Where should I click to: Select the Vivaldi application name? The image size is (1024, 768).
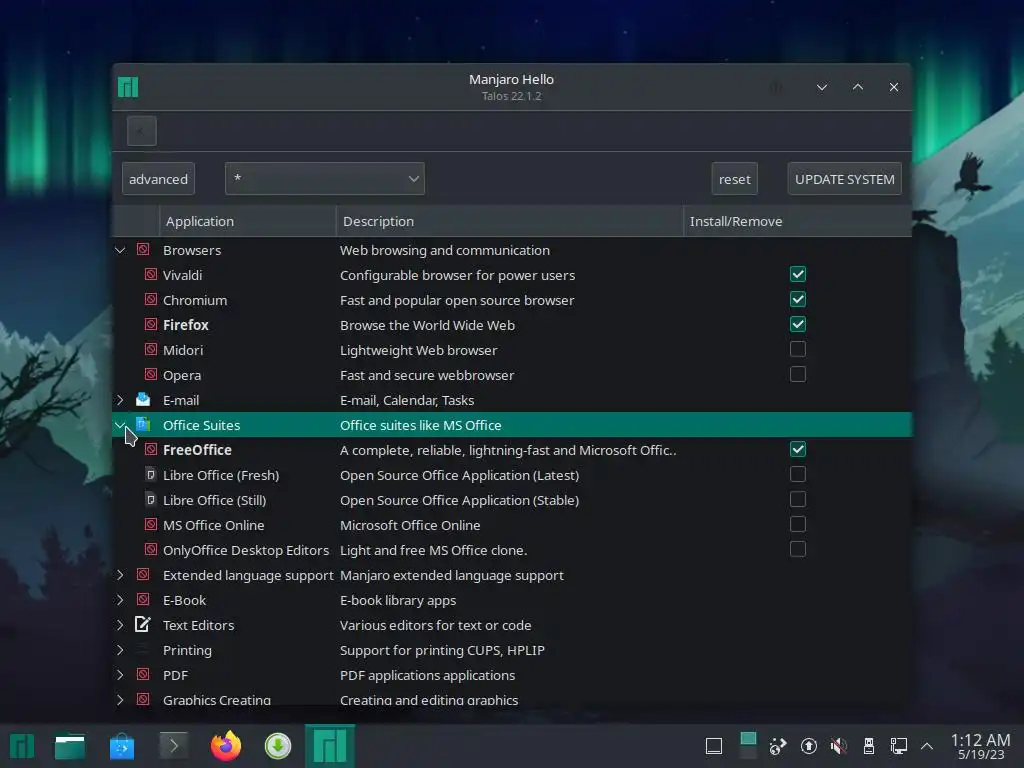pyautogui.click(x=182, y=276)
